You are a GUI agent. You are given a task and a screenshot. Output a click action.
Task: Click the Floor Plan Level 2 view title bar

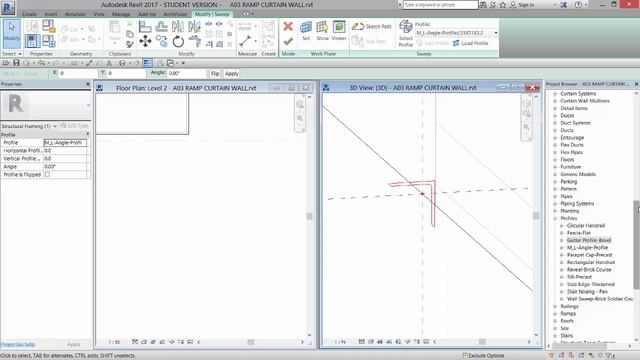186,88
